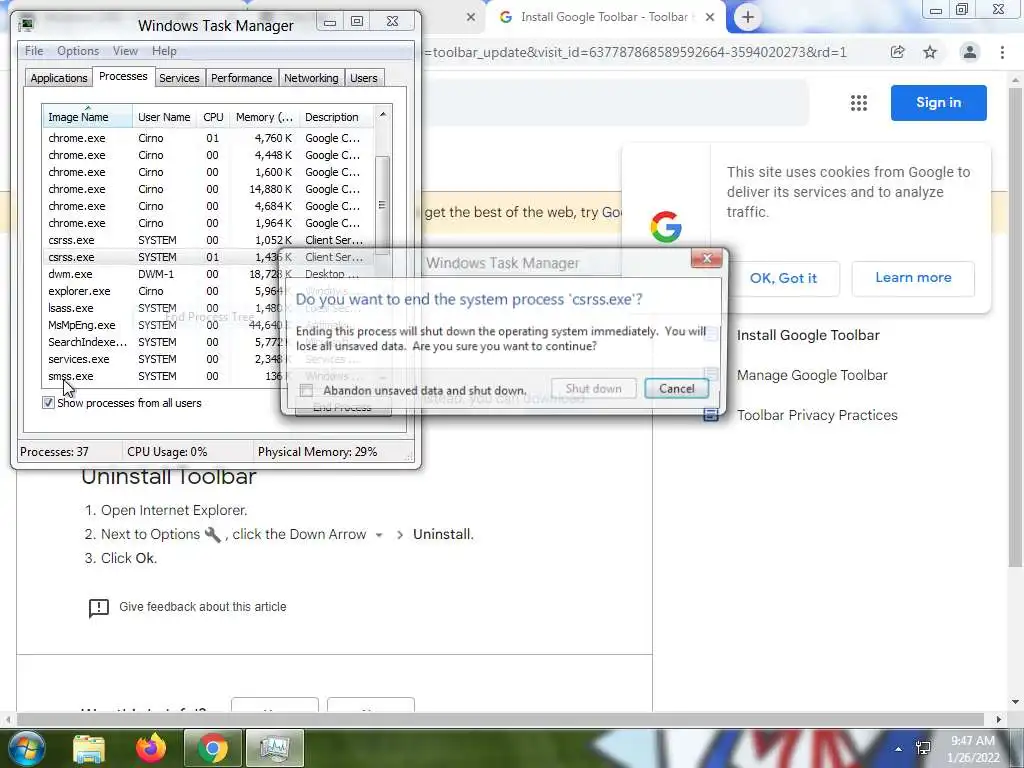Viewport: 1024px width, 768px height.
Task: Click the Chrome horizontal scrollbar right arrow
Action: pos(999,719)
